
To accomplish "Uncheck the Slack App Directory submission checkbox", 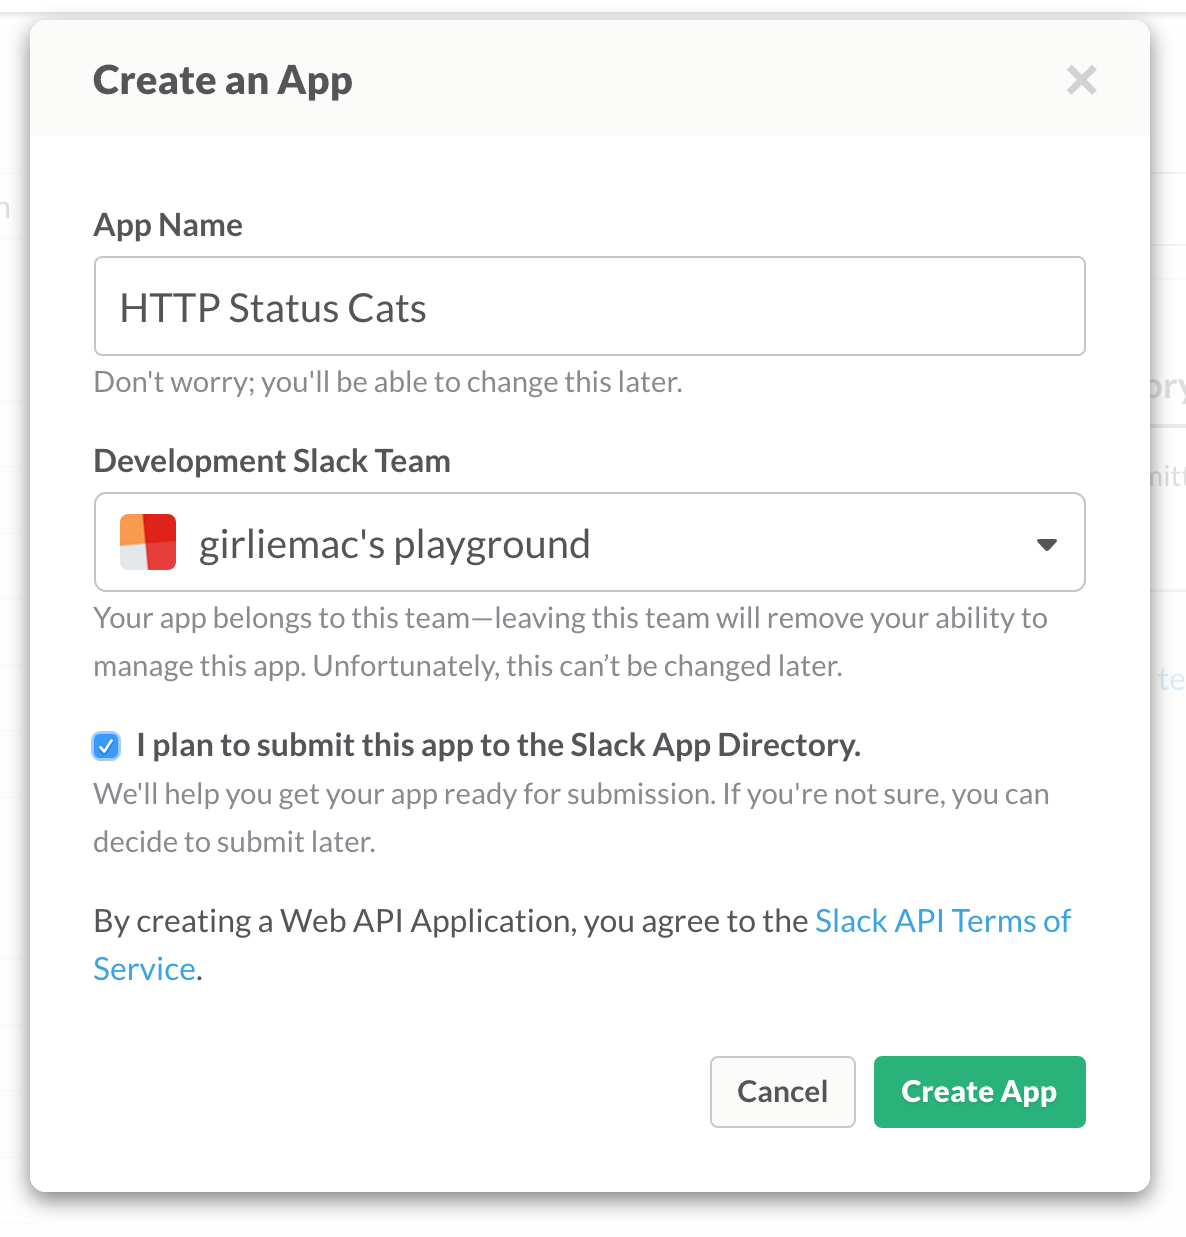I will coord(106,745).
